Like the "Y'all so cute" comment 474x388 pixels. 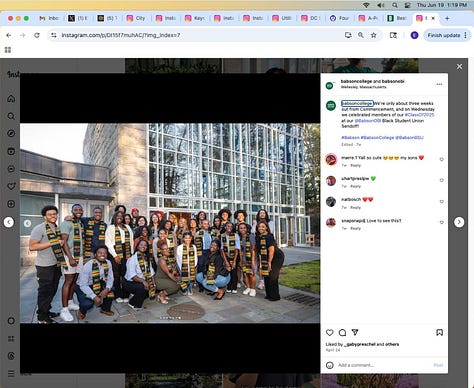coord(441,159)
